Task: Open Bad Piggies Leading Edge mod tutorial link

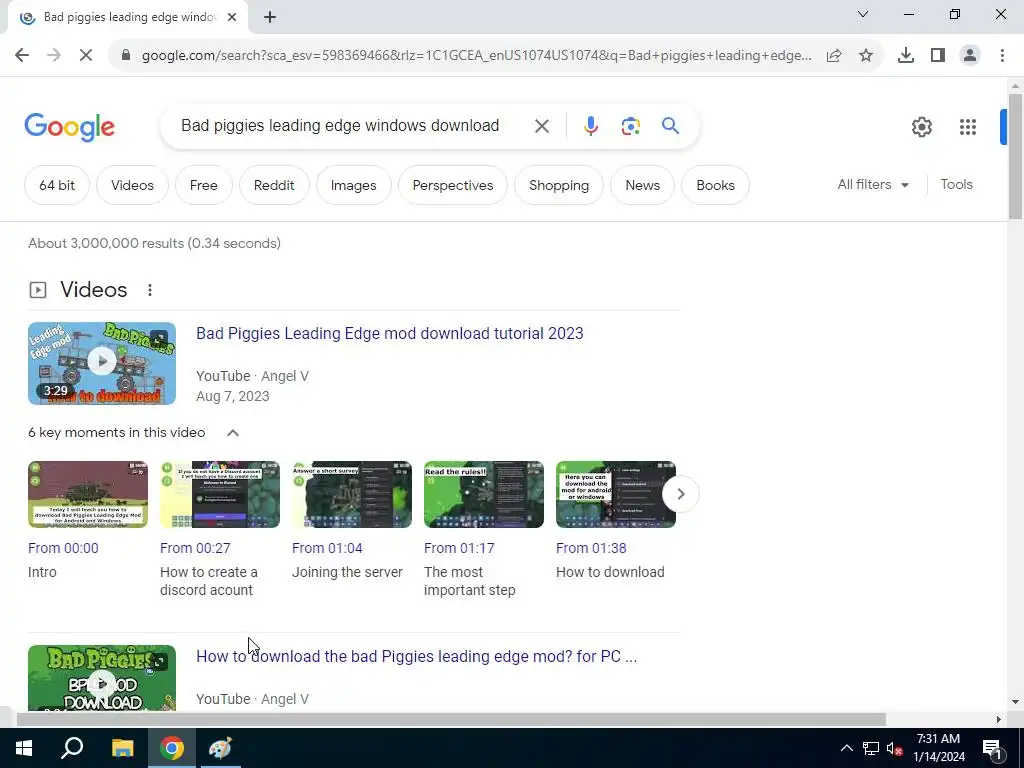Action: pyautogui.click(x=390, y=334)
